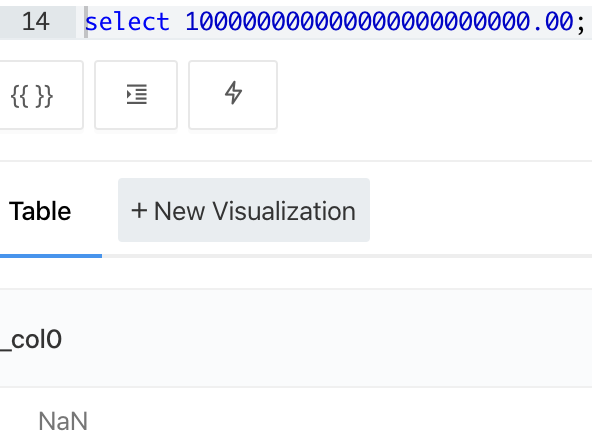This screenshot has width=592, height=440.
Task: Click the divider line below the editor toolbar
Action: pyautogui.click(x=296, y=161)
